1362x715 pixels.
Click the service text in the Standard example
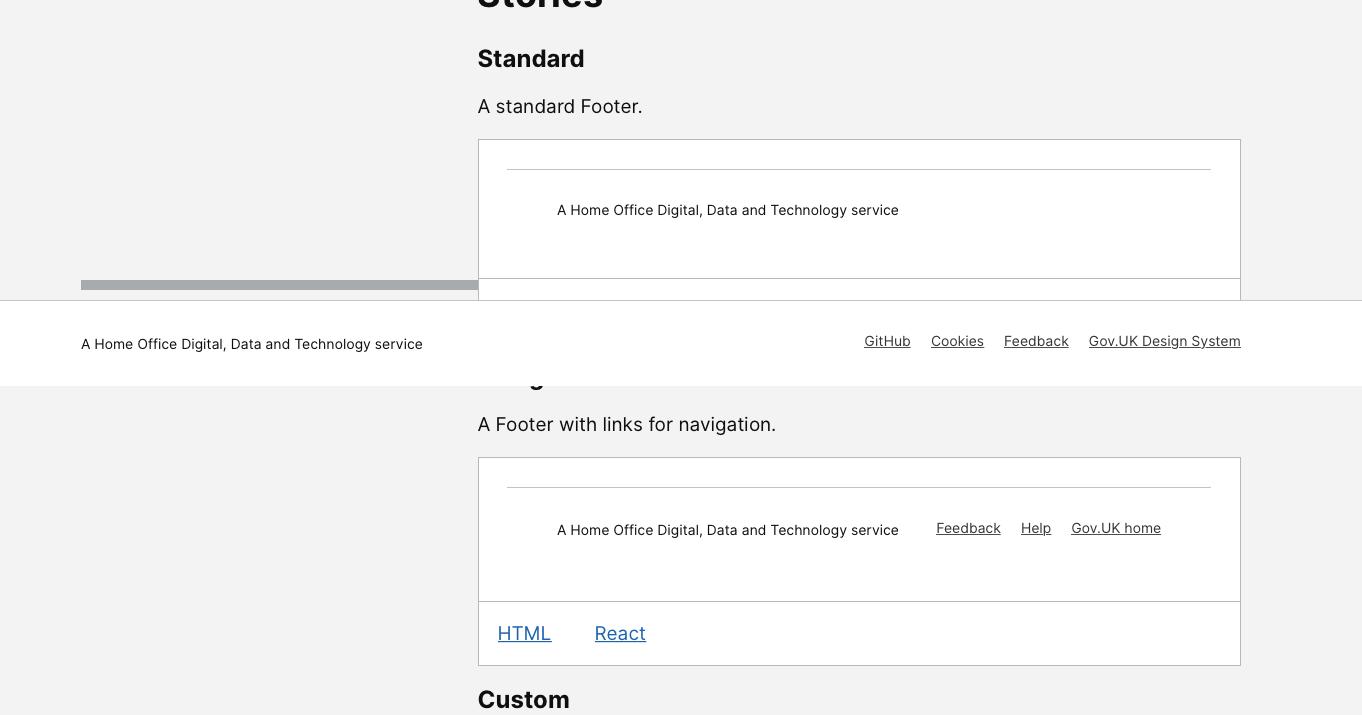tap(727, 210)
